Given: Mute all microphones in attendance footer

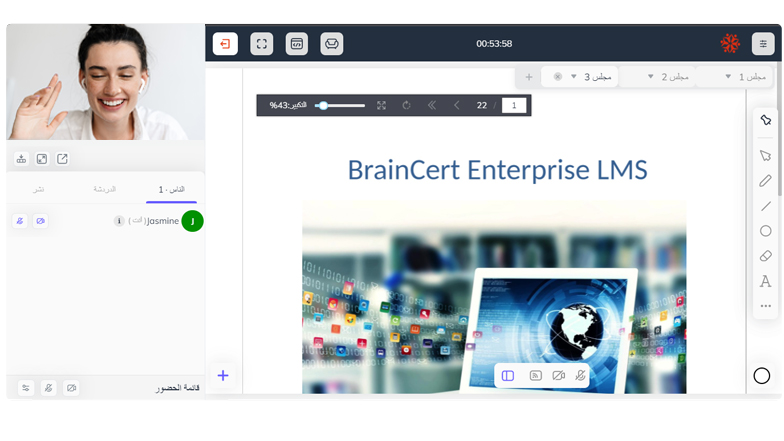Looking at the screenshot, I should click(x=48, y=388).
